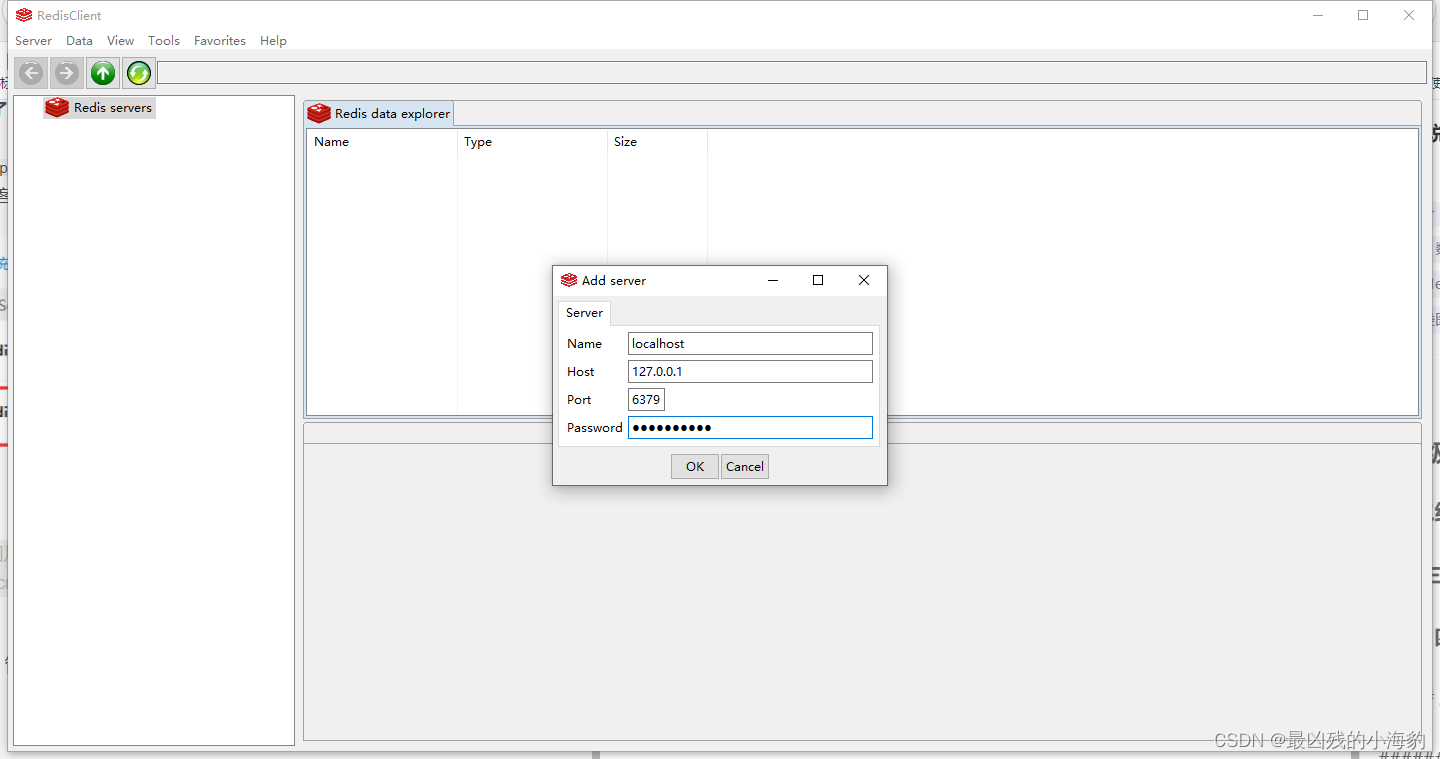Click OK in the Add server dialog
The height and width of the screenshot is (759, 1440).
point(695,466)
